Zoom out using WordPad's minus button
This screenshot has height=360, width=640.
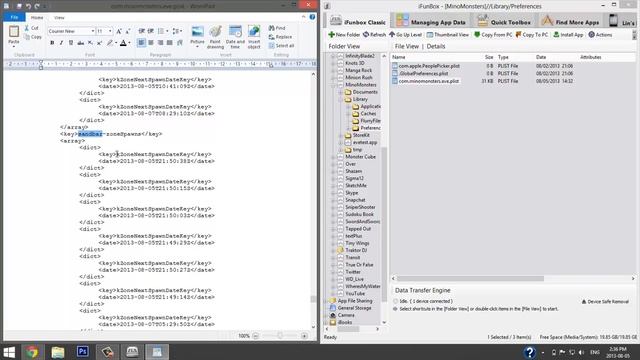pos(256,336)
